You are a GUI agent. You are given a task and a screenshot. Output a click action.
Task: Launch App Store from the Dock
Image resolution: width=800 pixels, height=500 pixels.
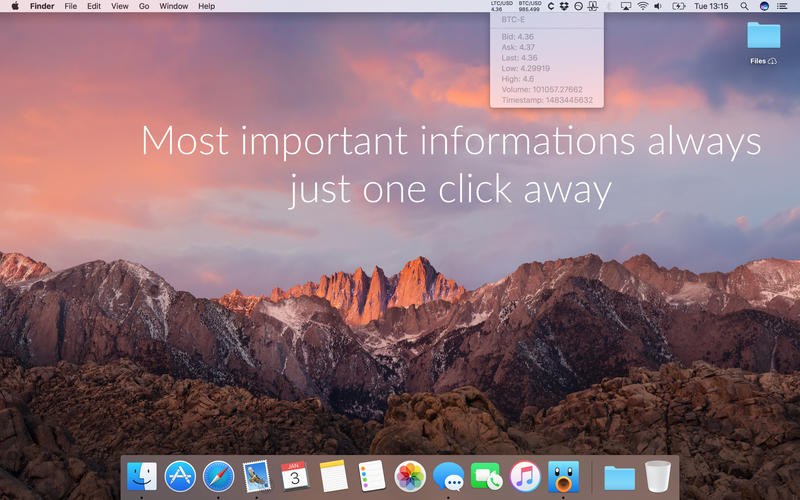point(180,476)
